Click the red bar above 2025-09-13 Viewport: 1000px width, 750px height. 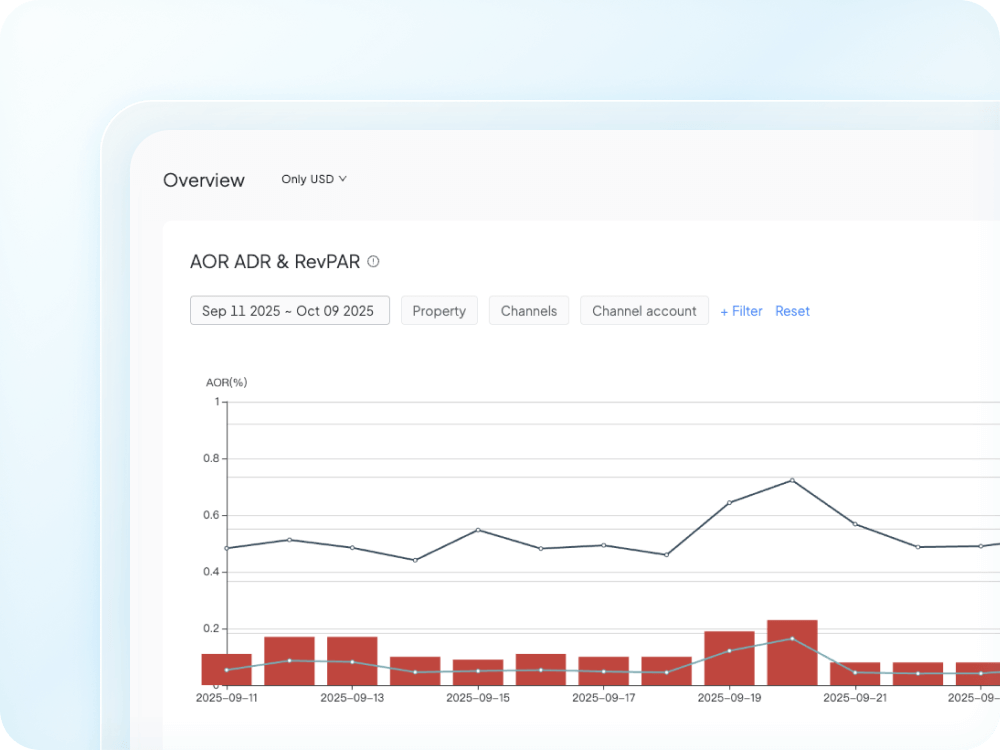[351, 660]
